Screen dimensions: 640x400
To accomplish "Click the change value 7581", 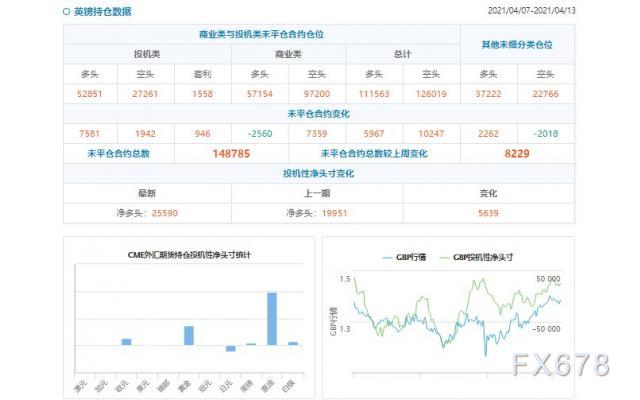I will [90, 134].
